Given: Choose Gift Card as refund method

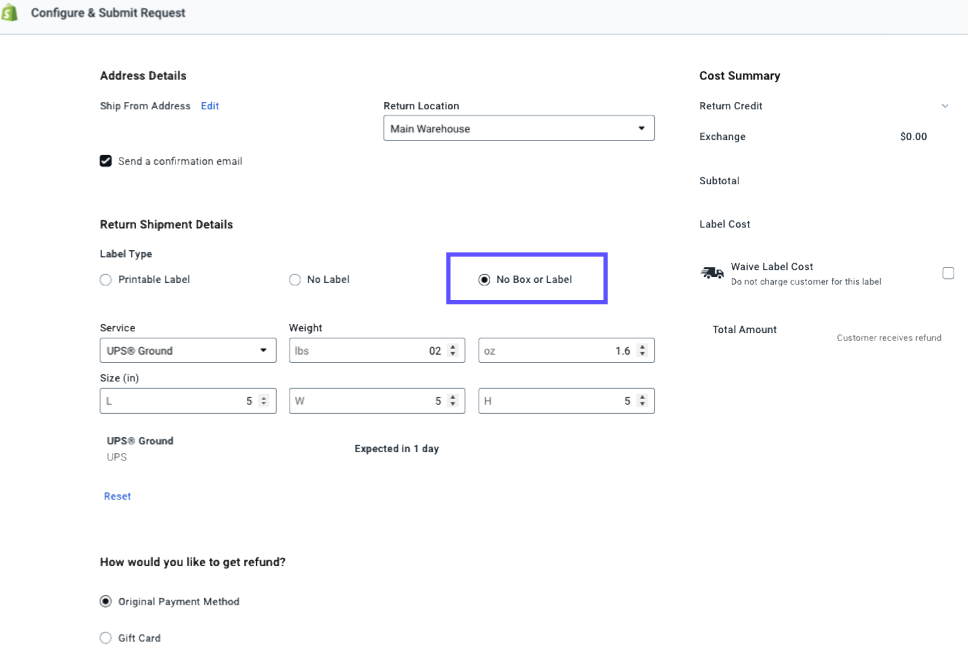Looking at the screenshot, I should point(105,637).
